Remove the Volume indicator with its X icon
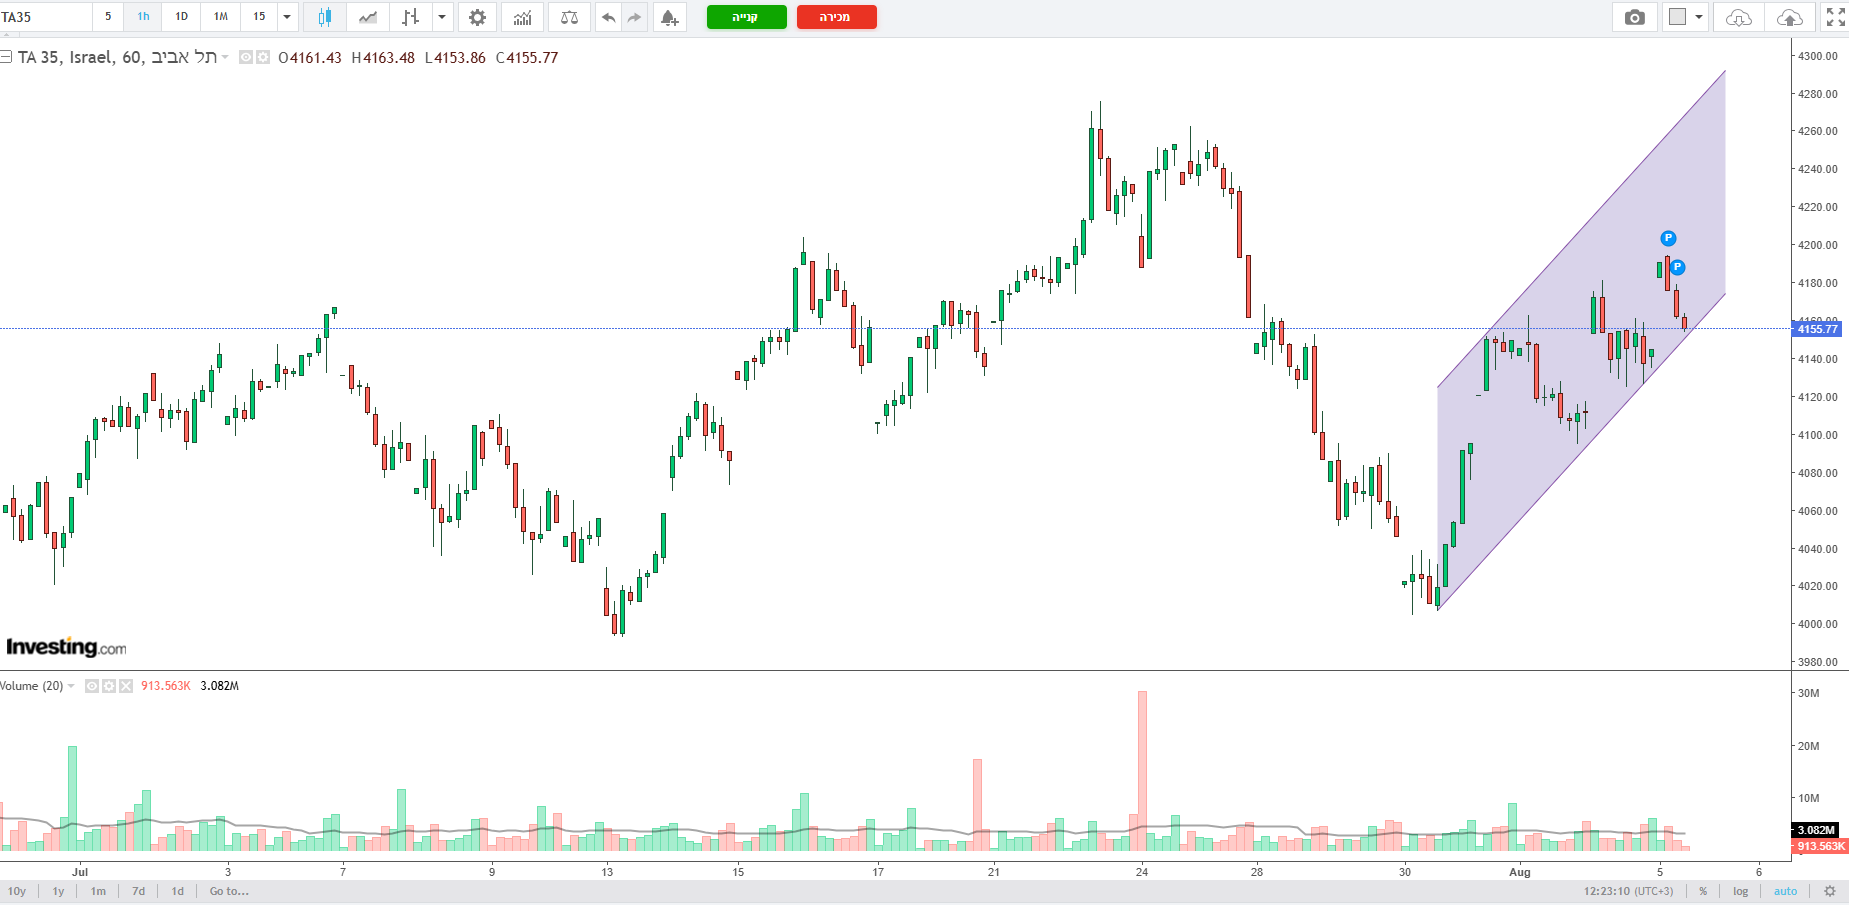Viewport: 1849px width, 905px height. (126, 686)
